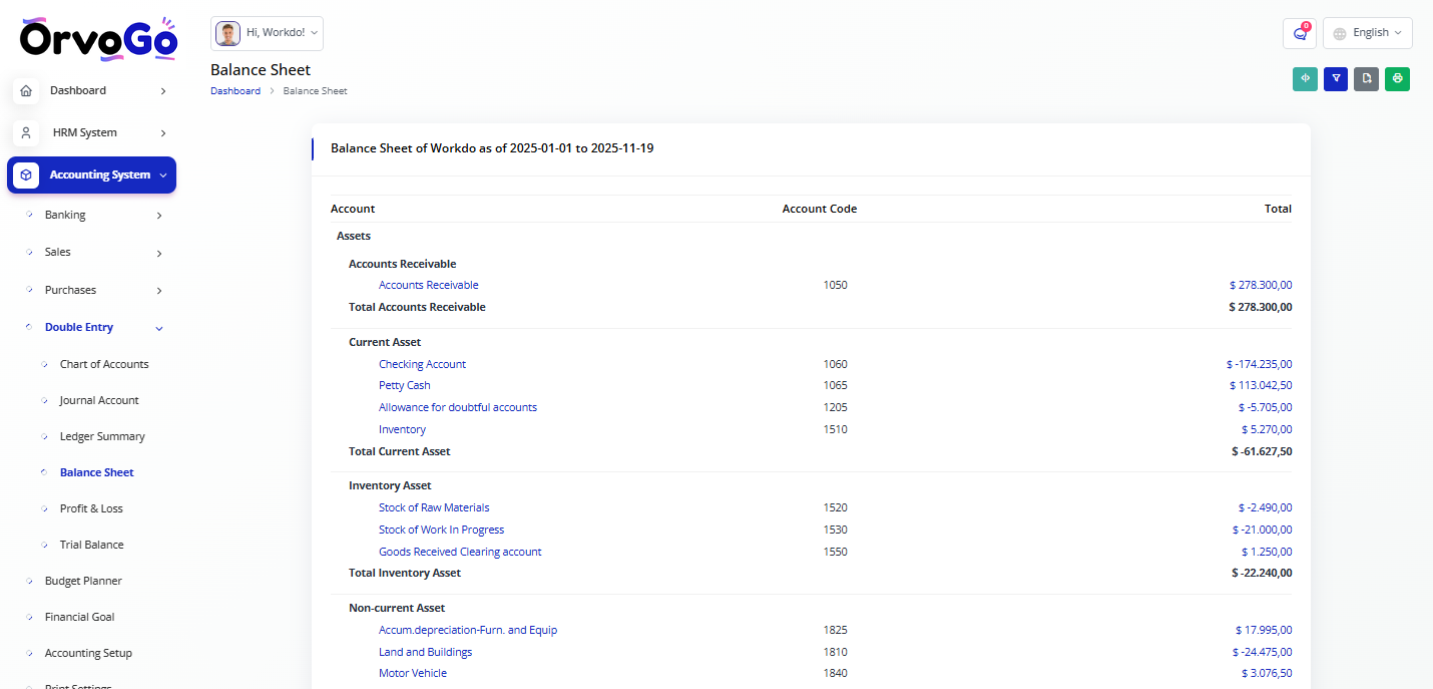Click the HRM System person icon
1433x689 pixels.
(x=26, y=133)
